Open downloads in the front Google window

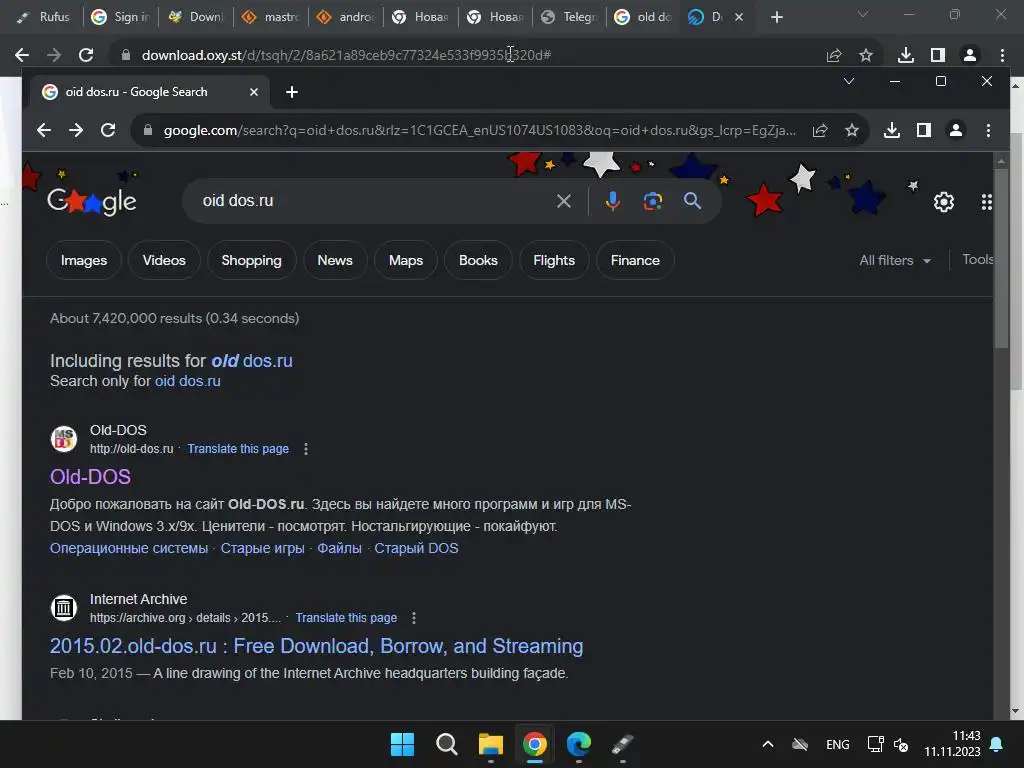[891, 130]
